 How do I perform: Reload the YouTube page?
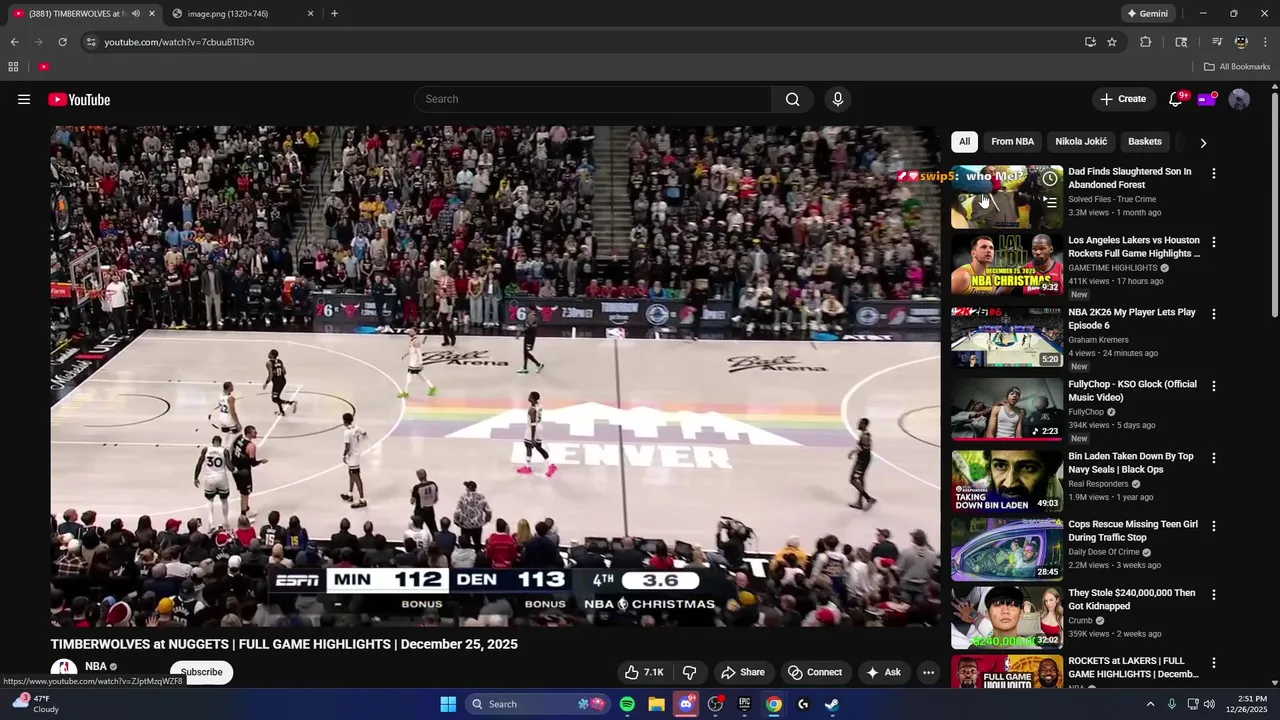coord(62,42)
